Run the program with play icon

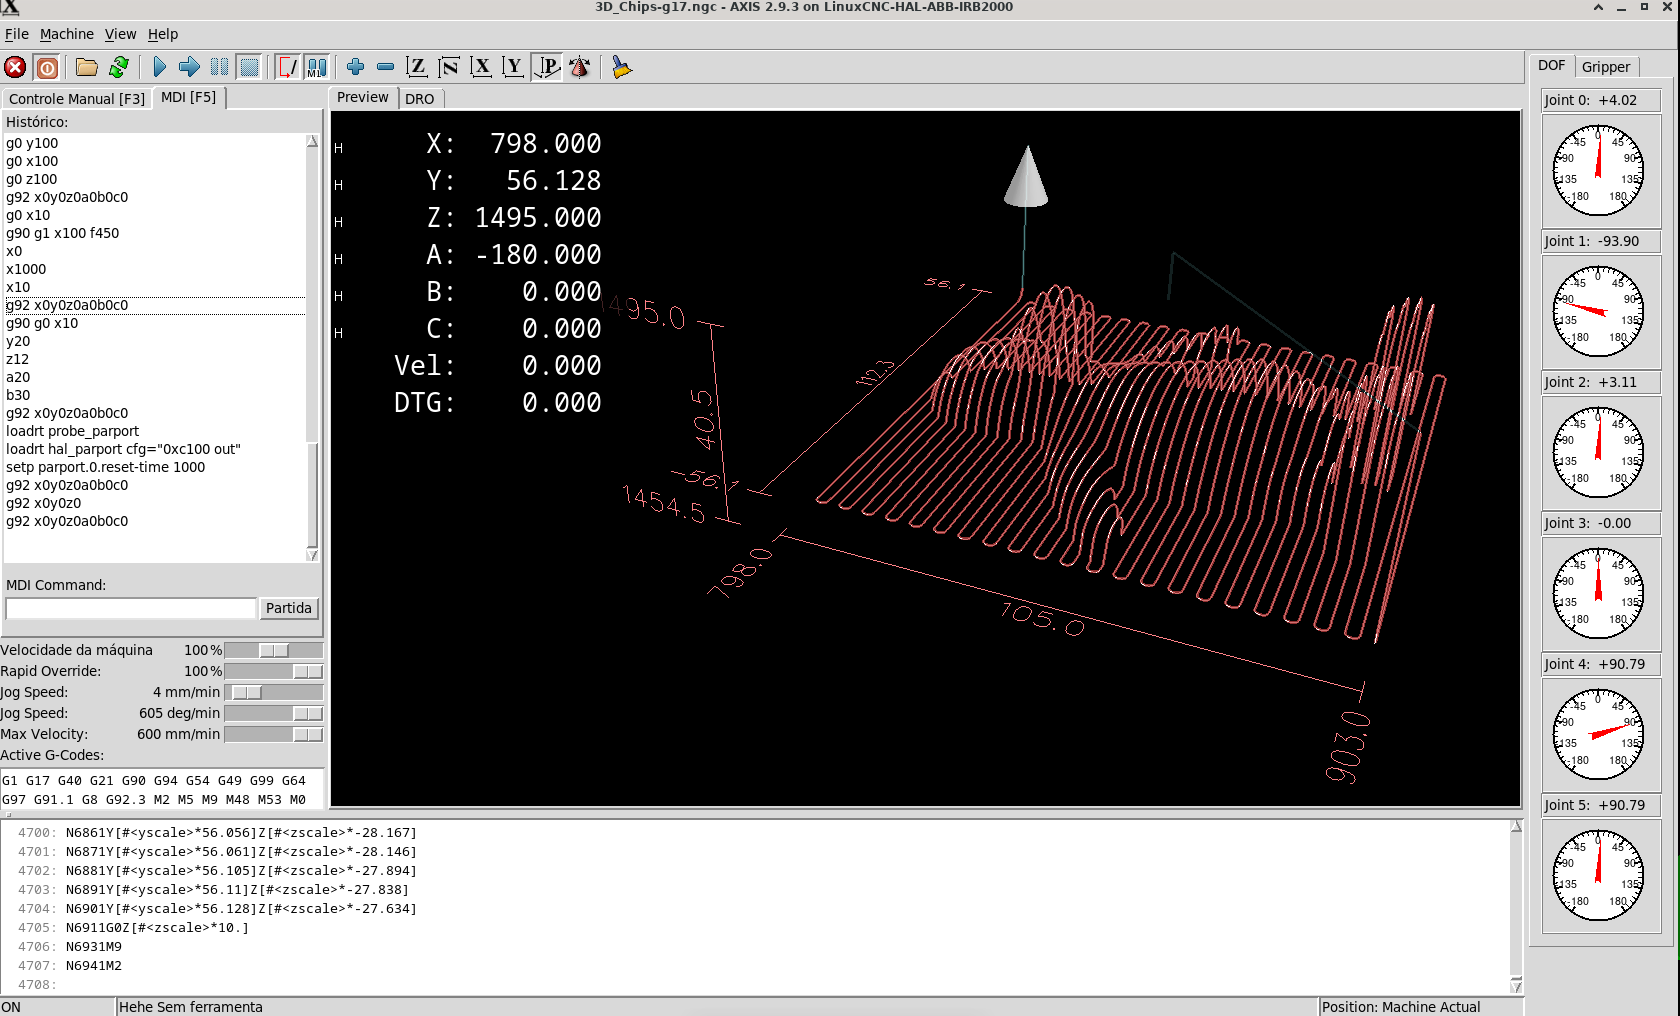[x=159, y=67]
